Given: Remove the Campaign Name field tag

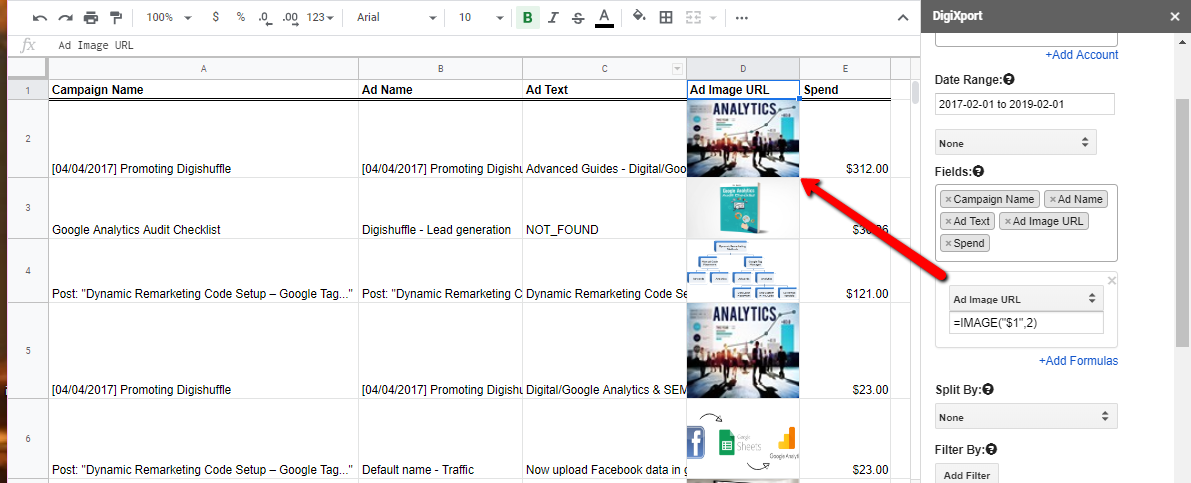Looking at the screenshot, I should coord(948,199).
